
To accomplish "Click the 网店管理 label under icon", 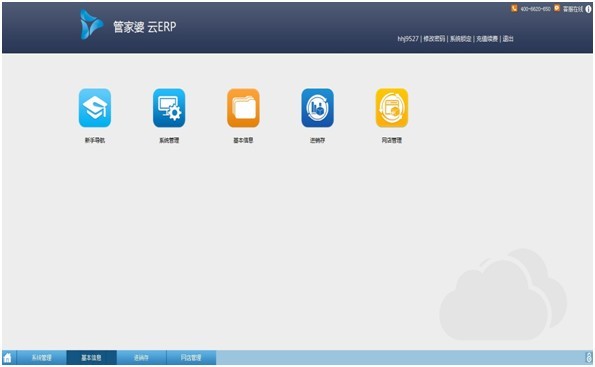I will tap(392, 140).
